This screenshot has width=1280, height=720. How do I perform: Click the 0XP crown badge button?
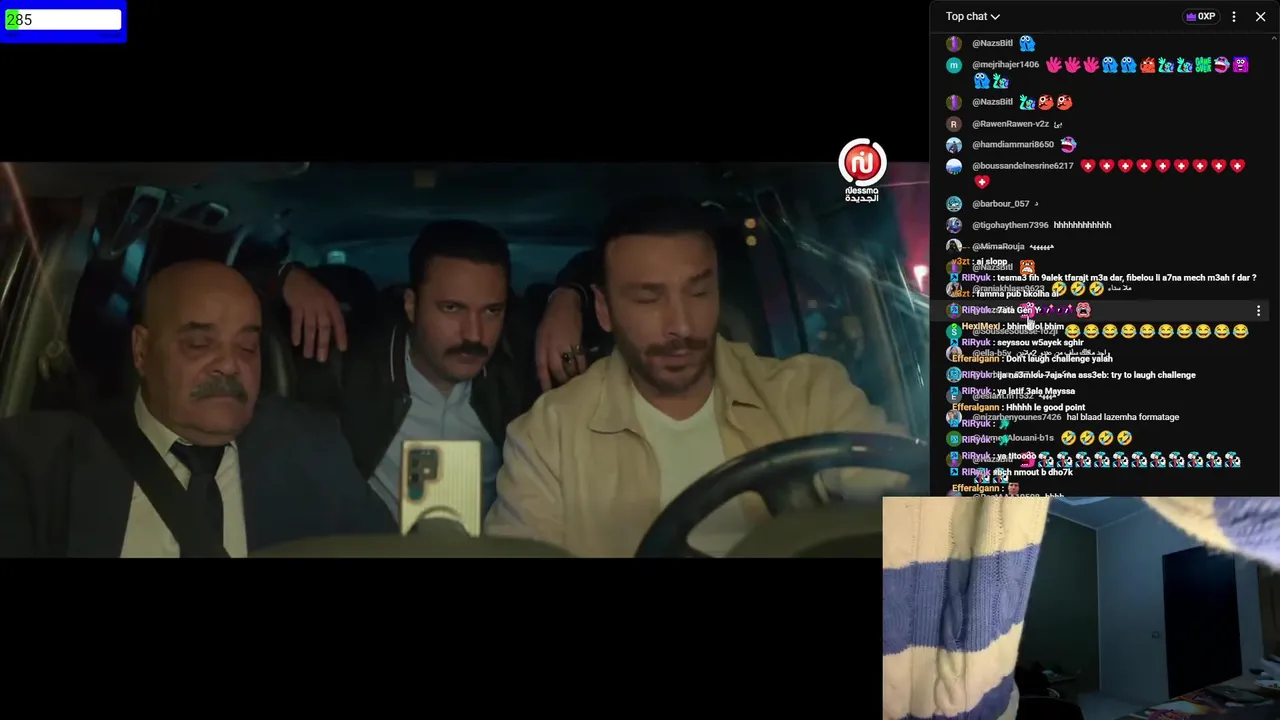(x=1200, y=16)
